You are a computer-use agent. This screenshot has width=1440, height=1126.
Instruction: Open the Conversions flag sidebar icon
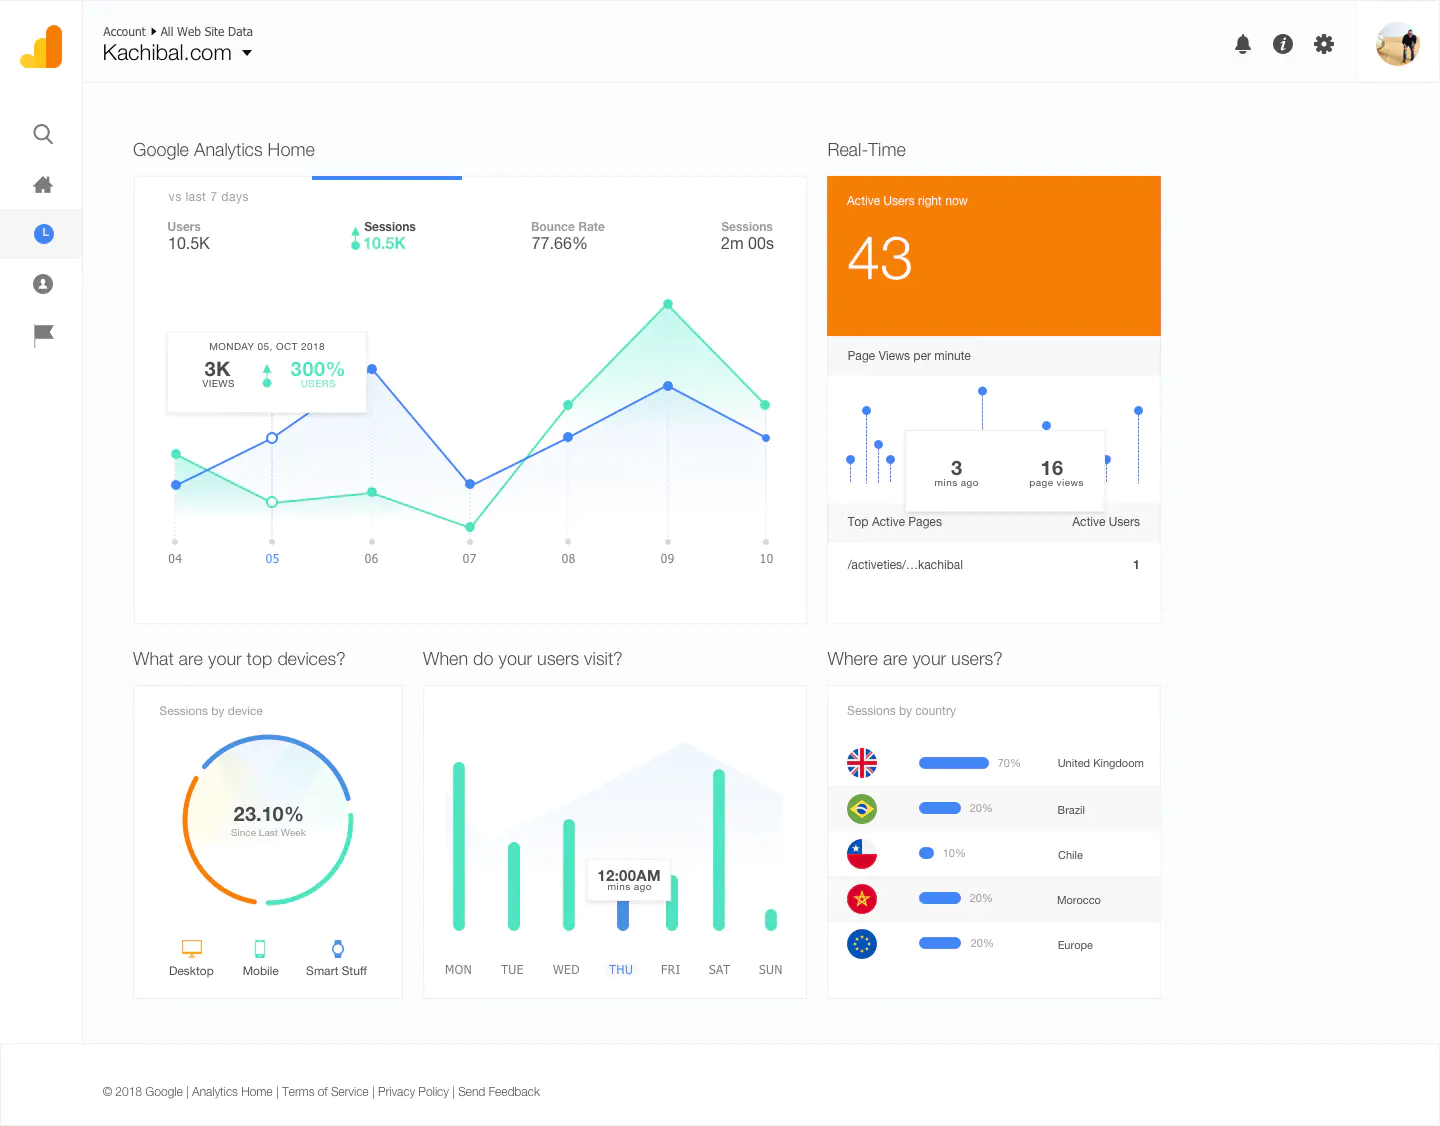point(43,335)
